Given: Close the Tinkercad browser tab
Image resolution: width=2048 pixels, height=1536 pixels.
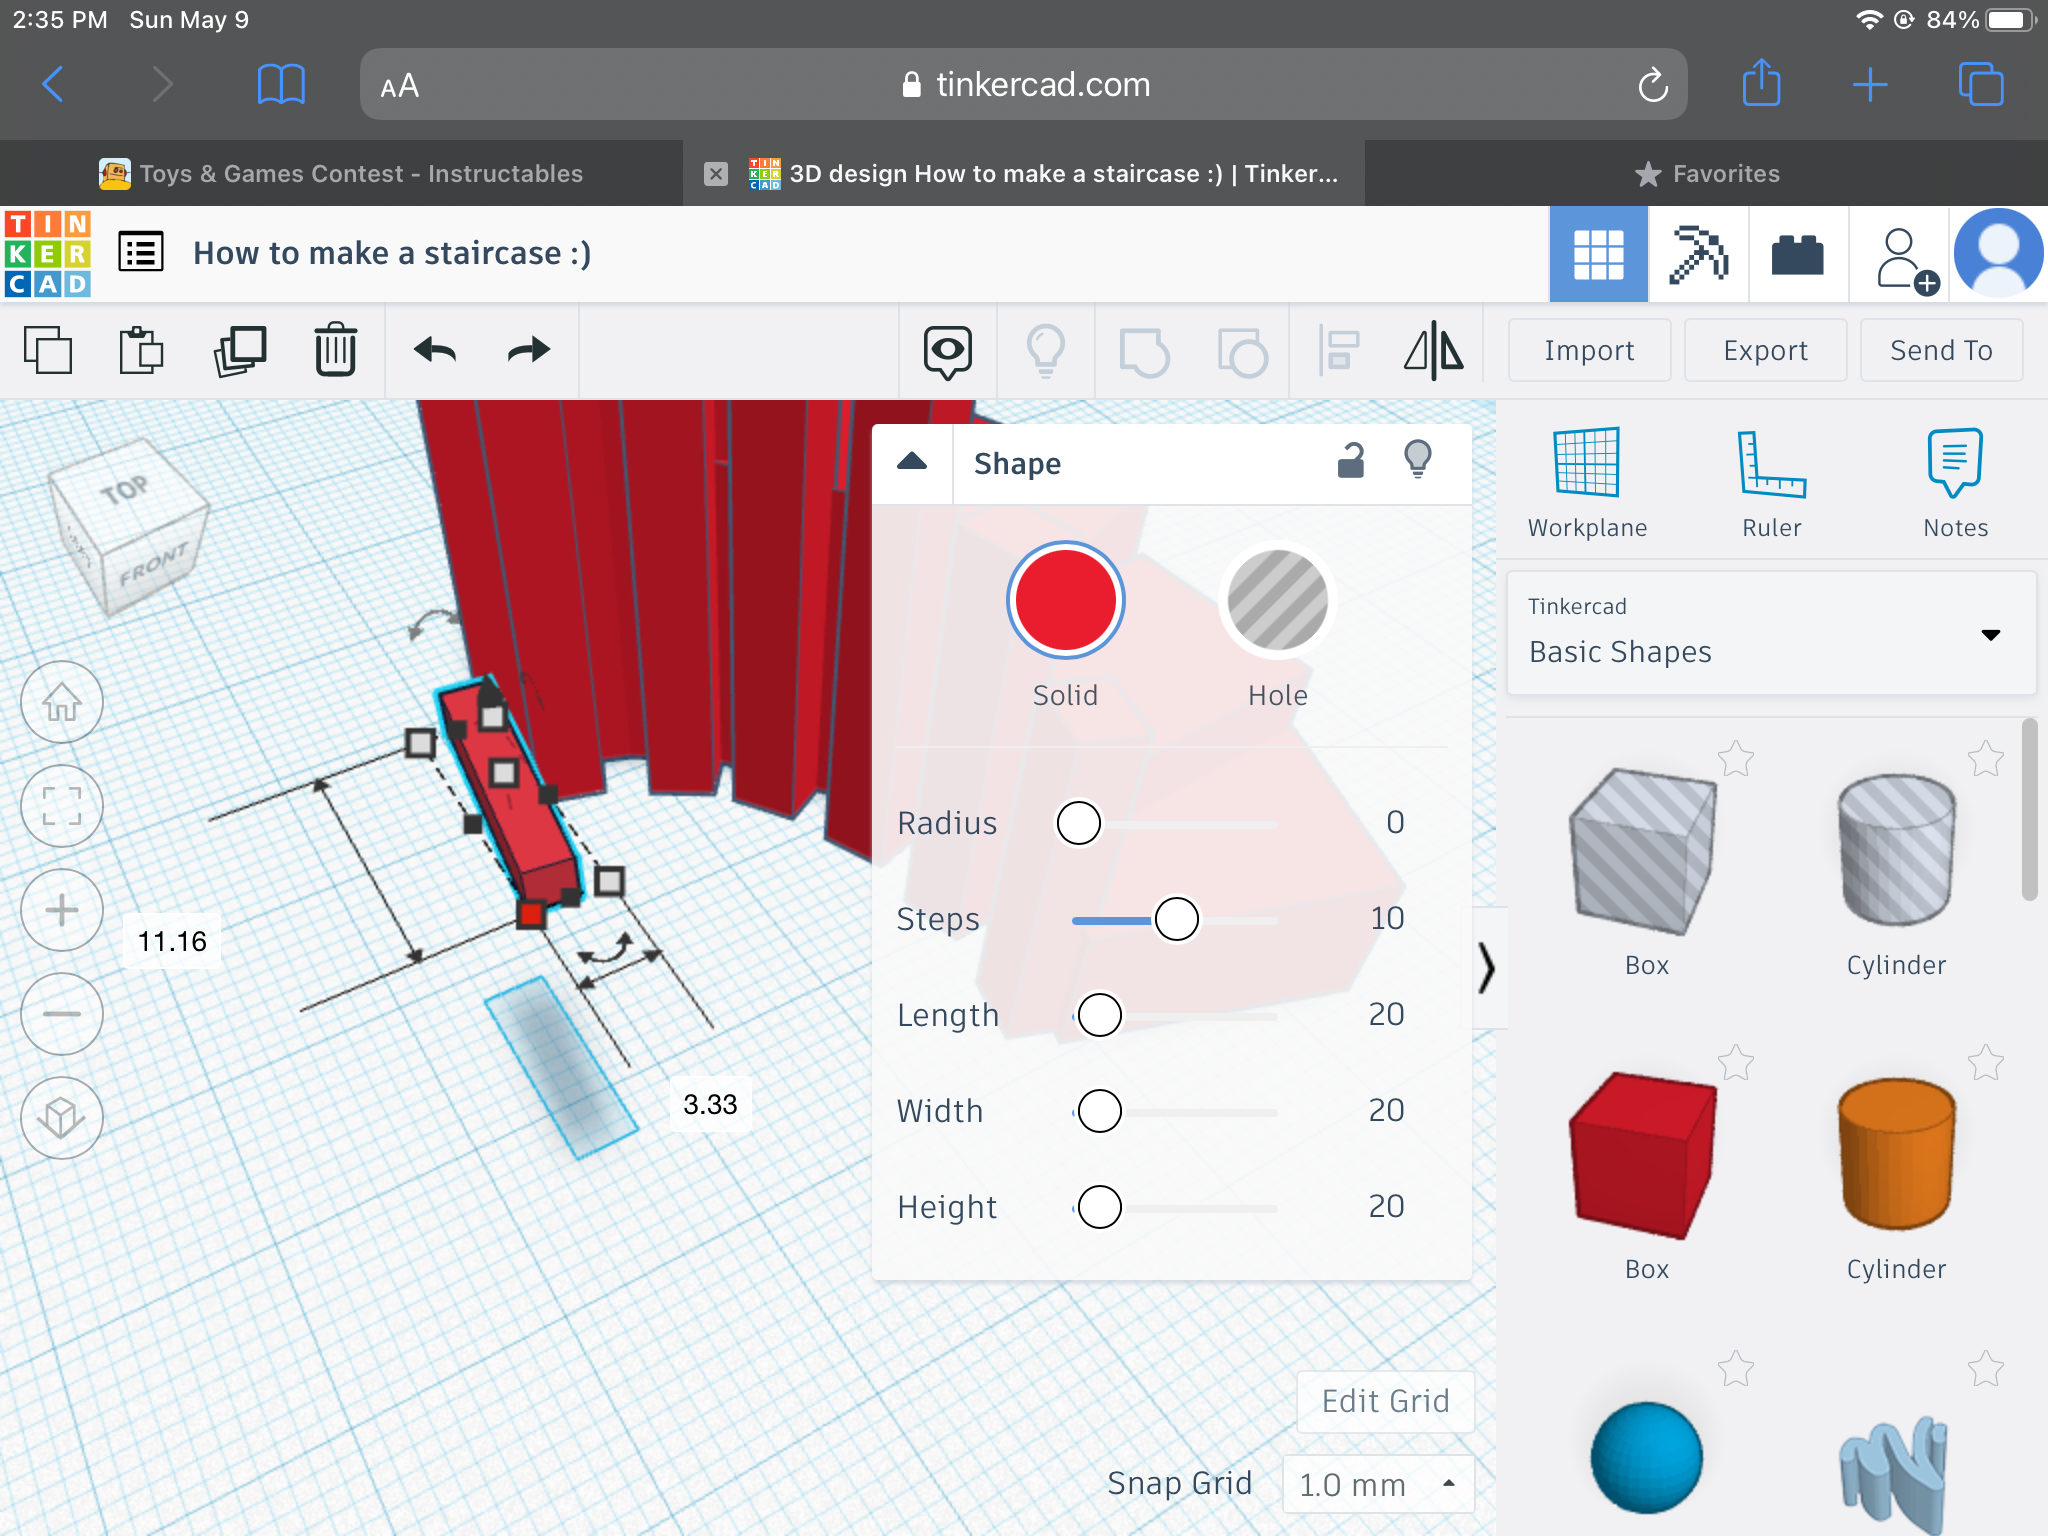Looking at the screenshot, I should (716, 174).
